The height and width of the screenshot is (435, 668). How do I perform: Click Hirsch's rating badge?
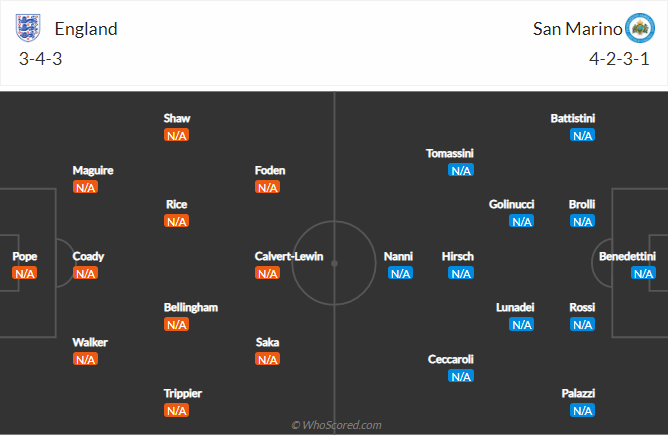pos(461,273)
